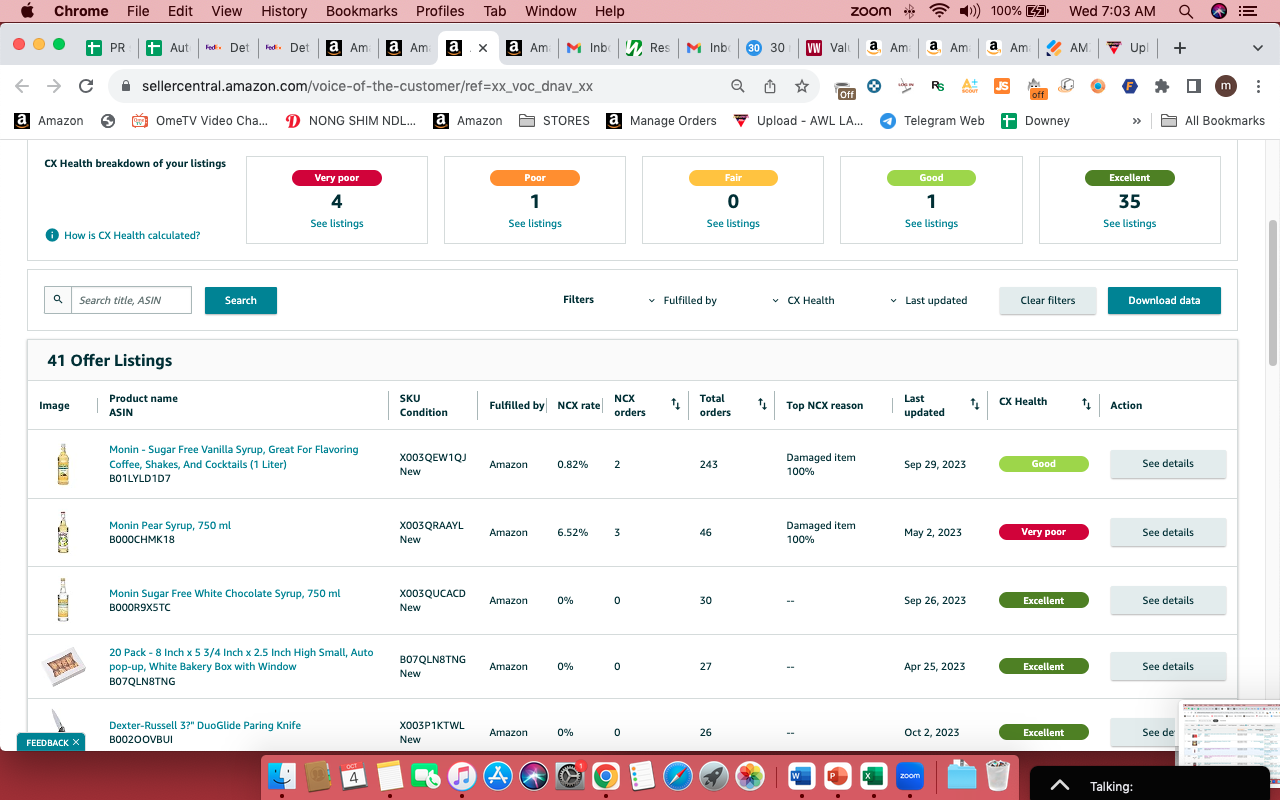
Task: Open the Monin Sugar Free White Chocolate Syrup link
Action: pos(225,593)
